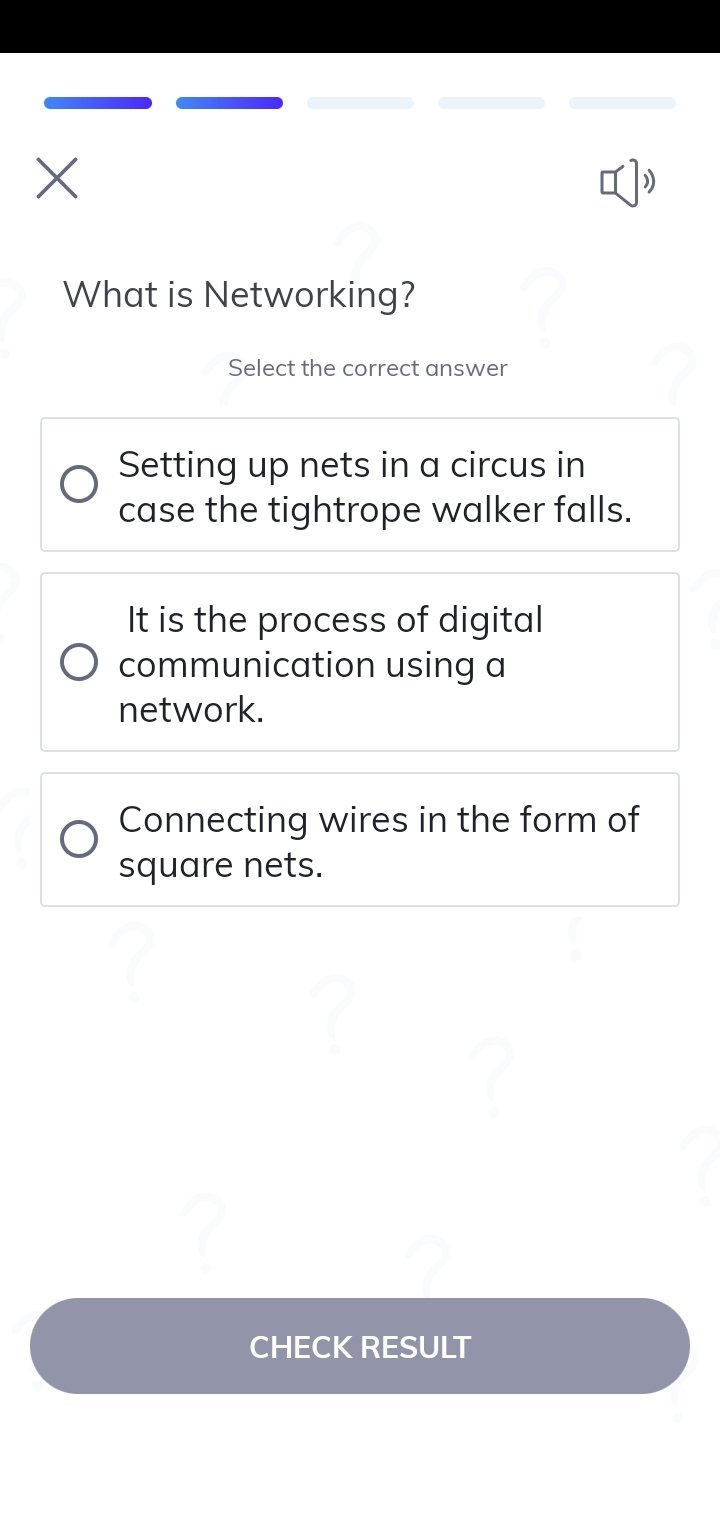Image resolution: width=720 pixels, height=1520 pixels.
Task: Tap the speaker audio icon
Action: (628, 182)
